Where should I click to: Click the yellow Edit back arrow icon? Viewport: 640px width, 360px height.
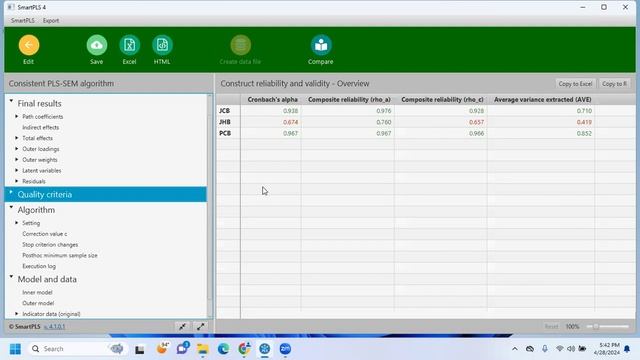(x=29, y=45)
